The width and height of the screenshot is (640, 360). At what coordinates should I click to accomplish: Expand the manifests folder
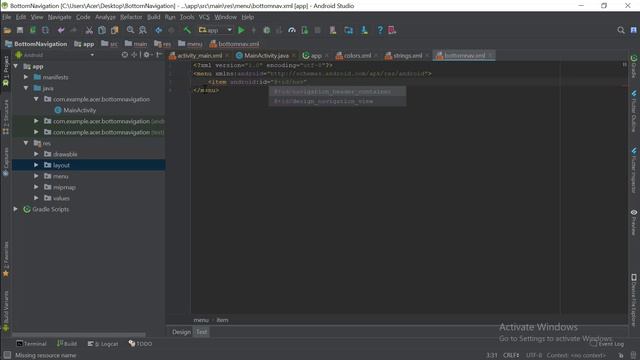point(26,77)
